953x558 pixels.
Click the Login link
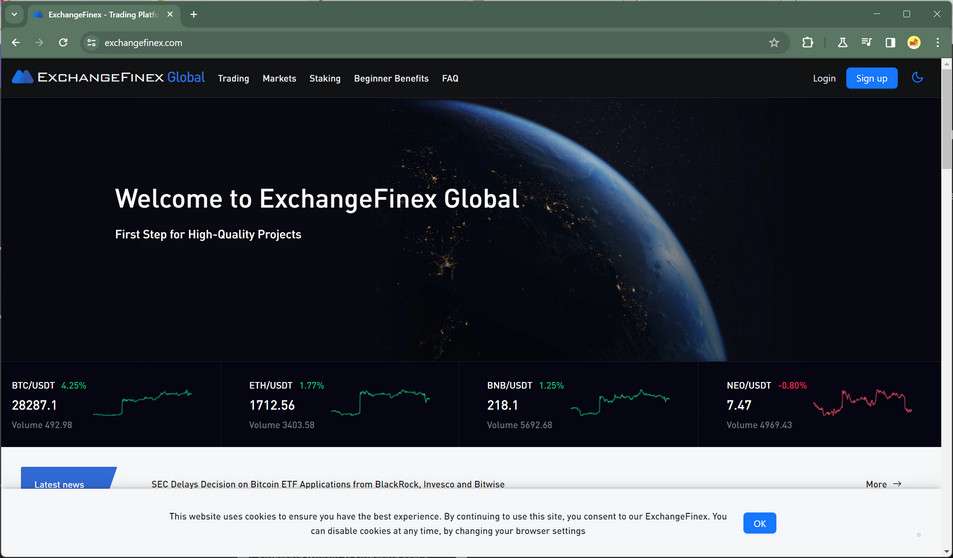coord(824,78)
